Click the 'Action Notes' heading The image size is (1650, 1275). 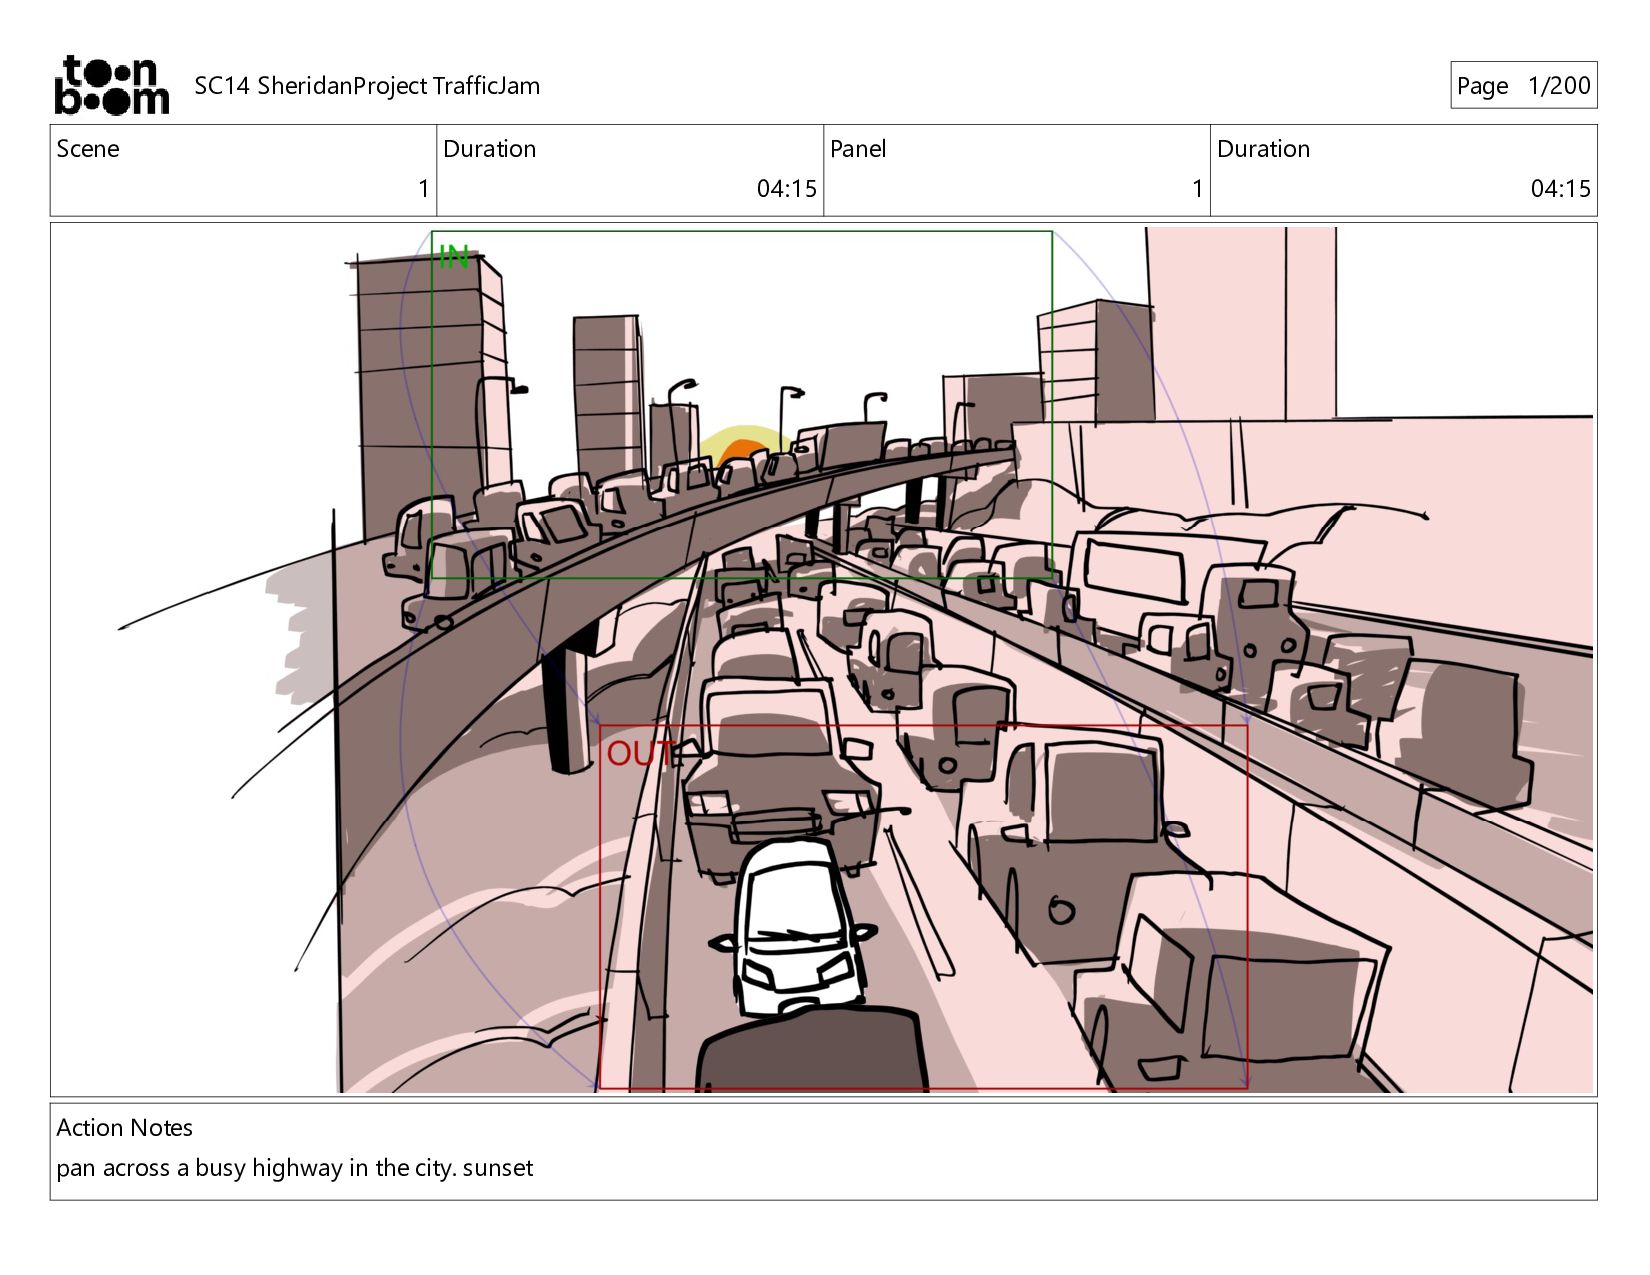coord(125,1128)
